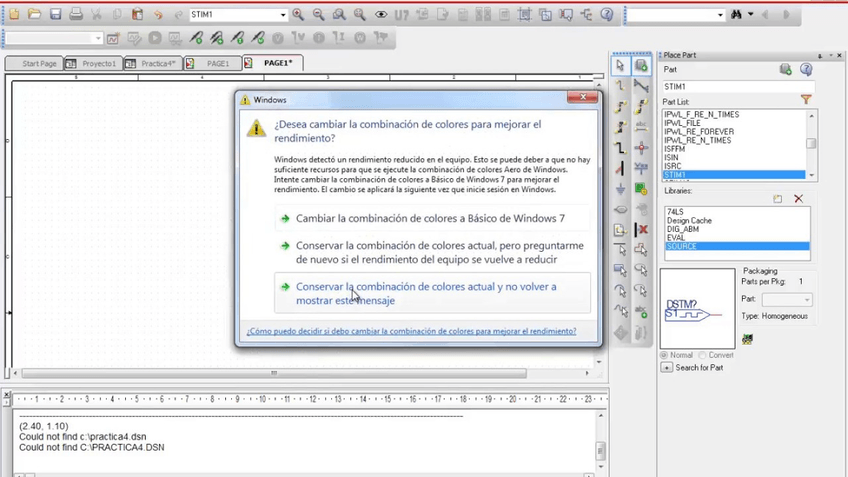Screen dimensions: 848x477
Task: Open the STIM1 dropdown in the toolbar
Action: coord(283,15)
